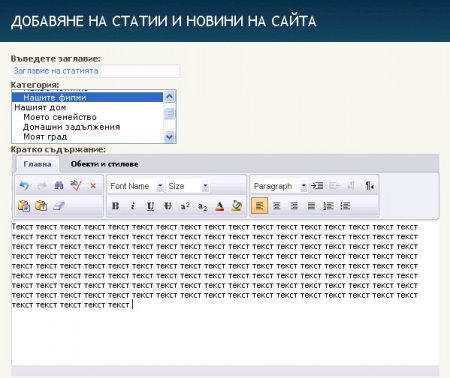Click the greyed-out redo arrow

pos(42,186)
